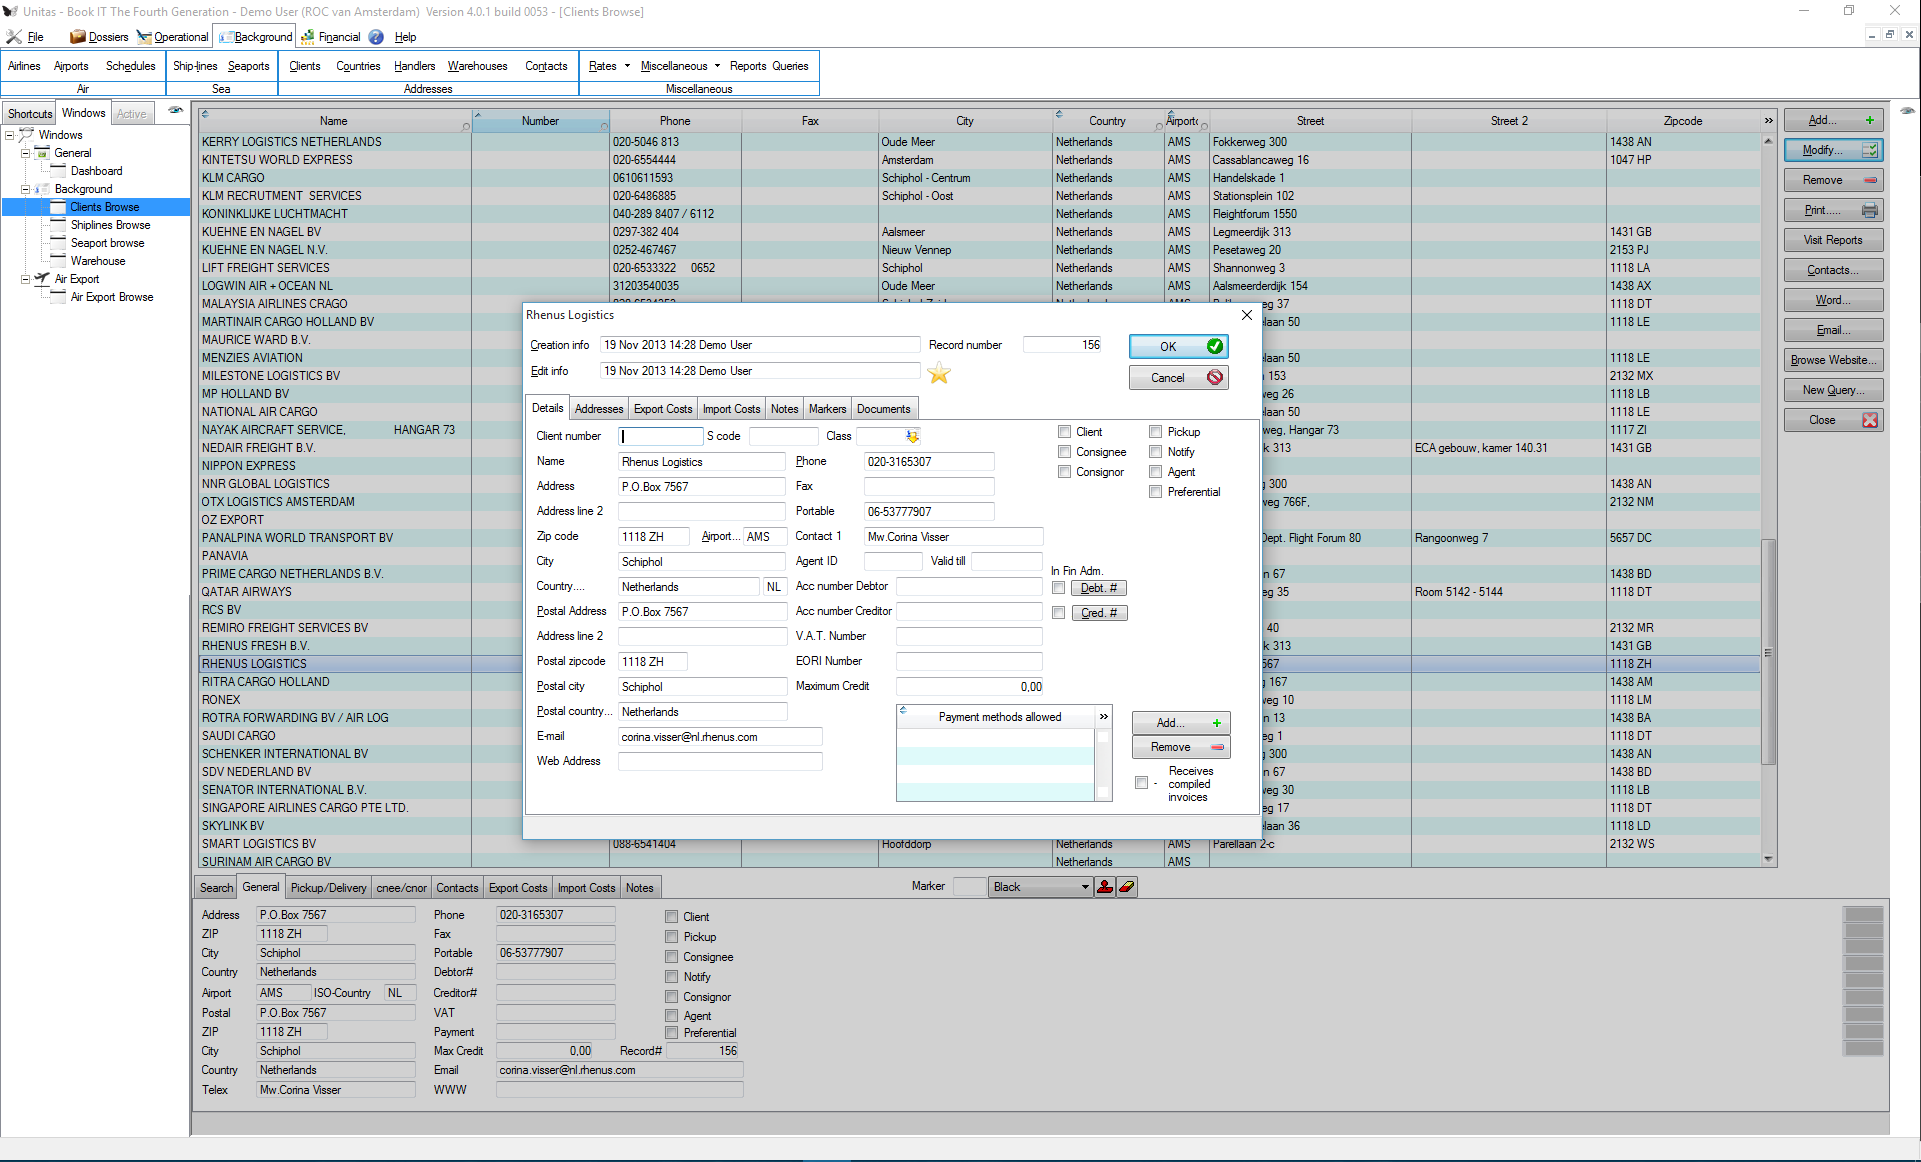The image size is (1921, 1162).
Task: Close the Rhenus Logistics dialog with the X
Action: (x=1247, y=315)
